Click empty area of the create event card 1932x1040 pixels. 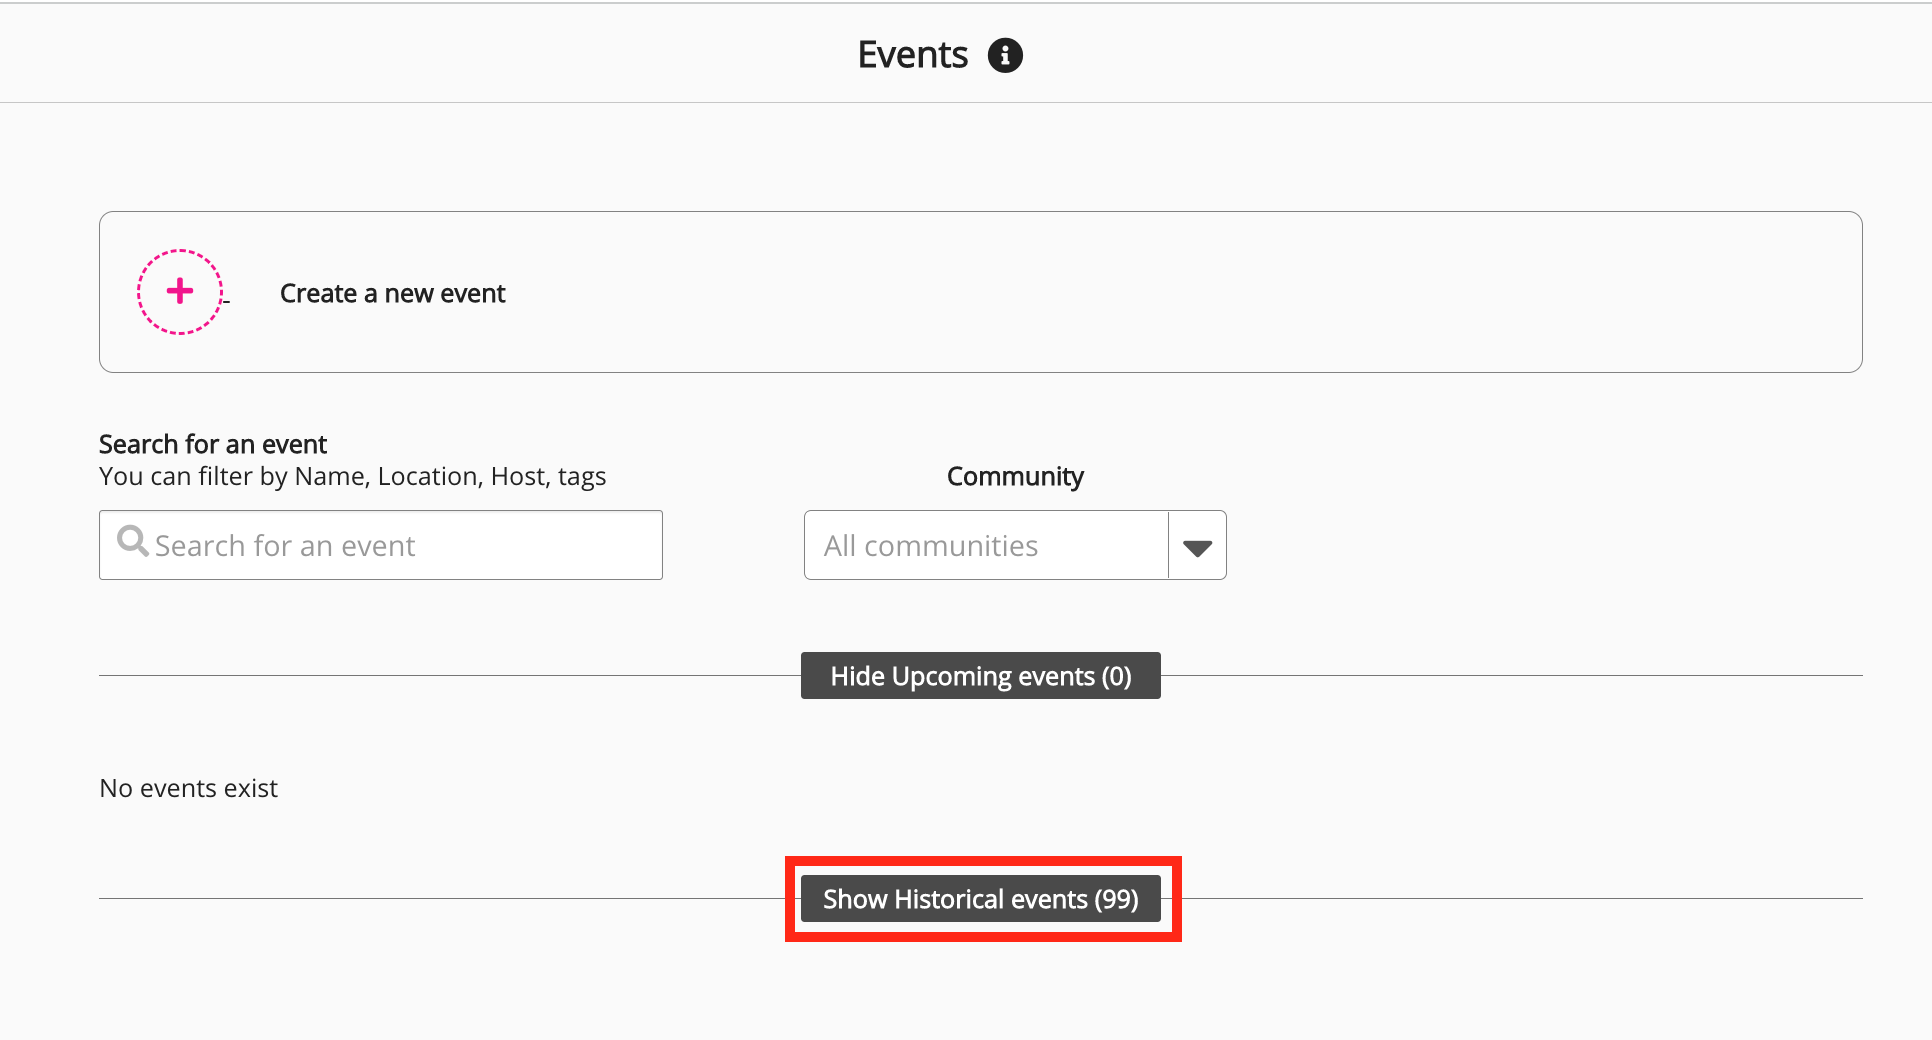tap(1200, 292)
